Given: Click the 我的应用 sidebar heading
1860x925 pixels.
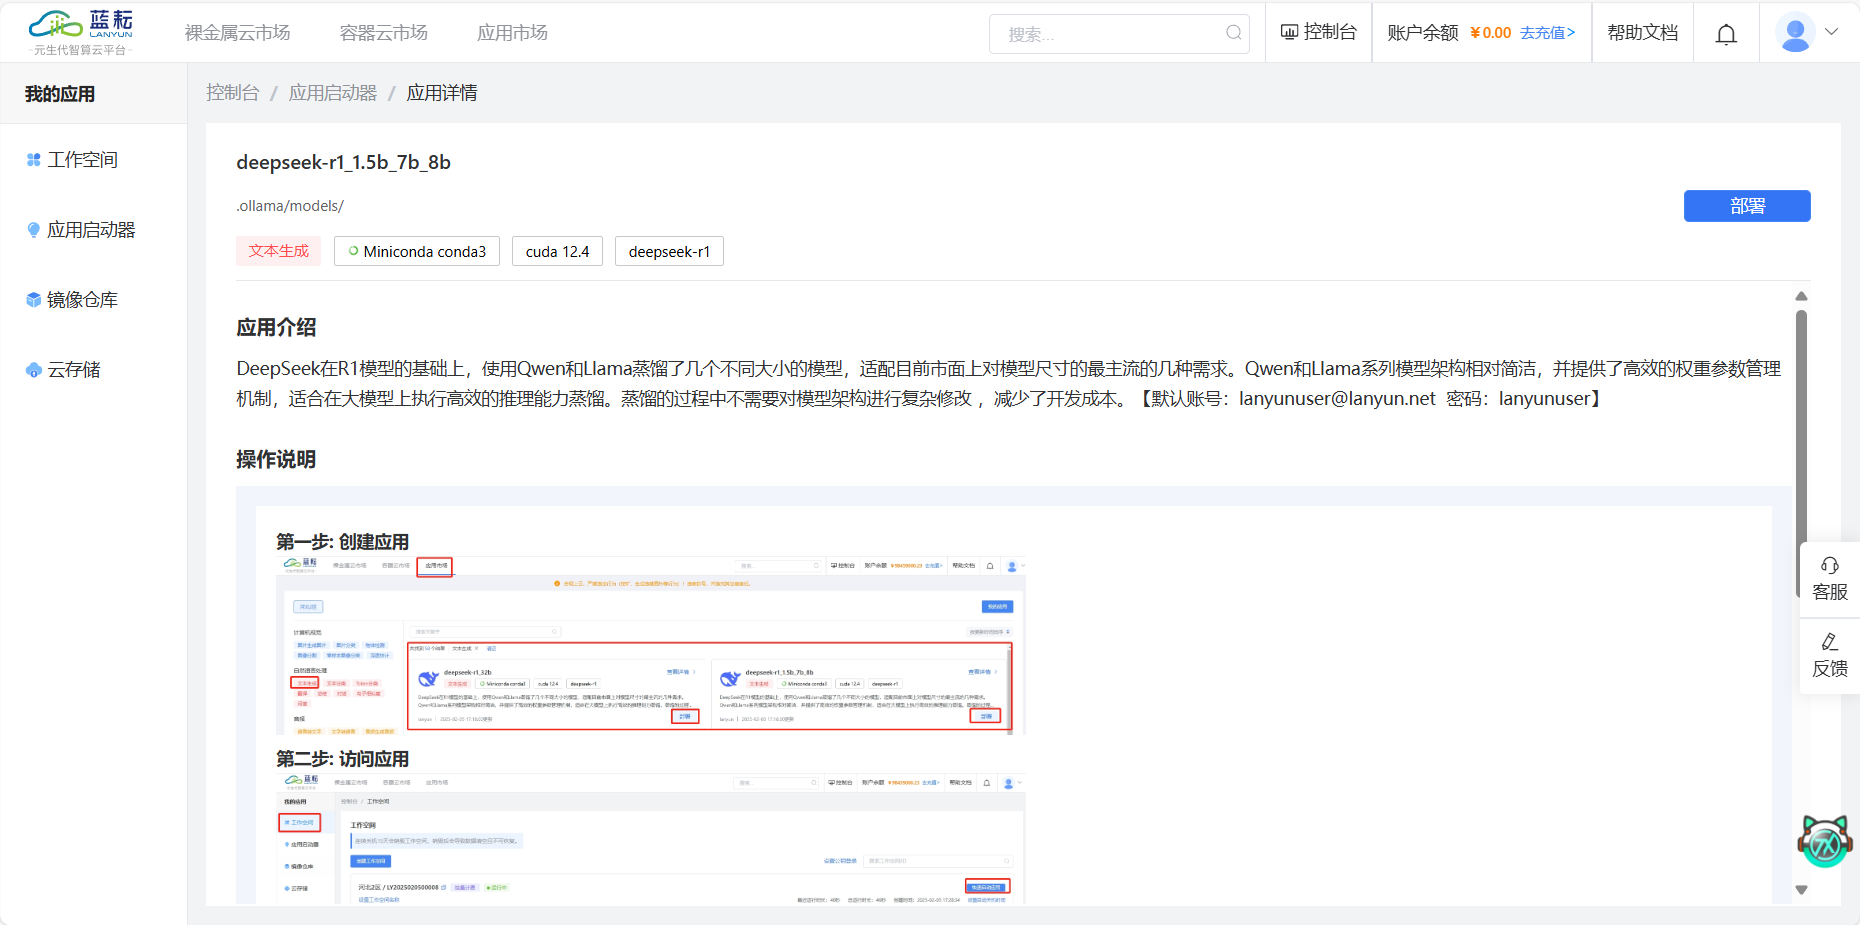Looking at the screenshot, I should coord(60,94).
